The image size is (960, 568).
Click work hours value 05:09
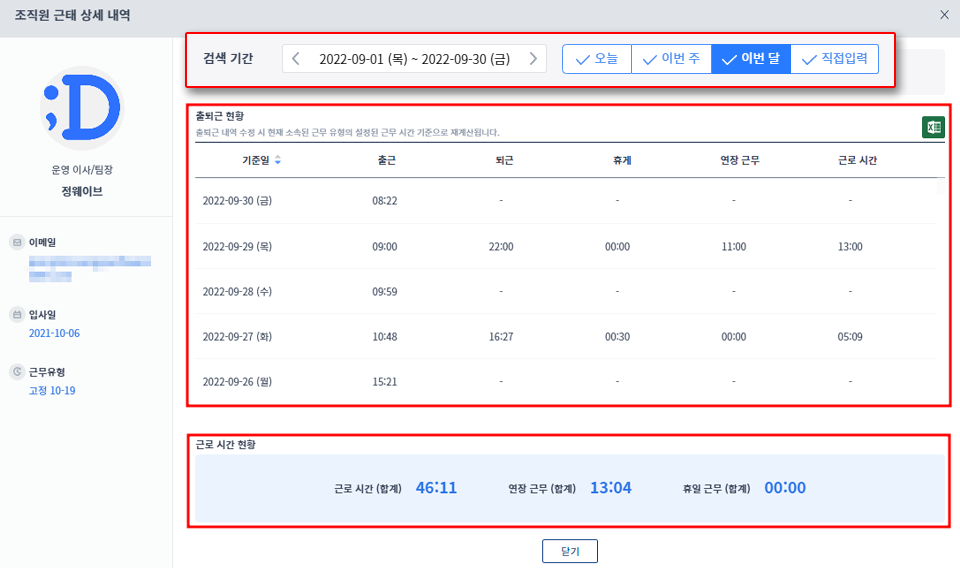850,337
